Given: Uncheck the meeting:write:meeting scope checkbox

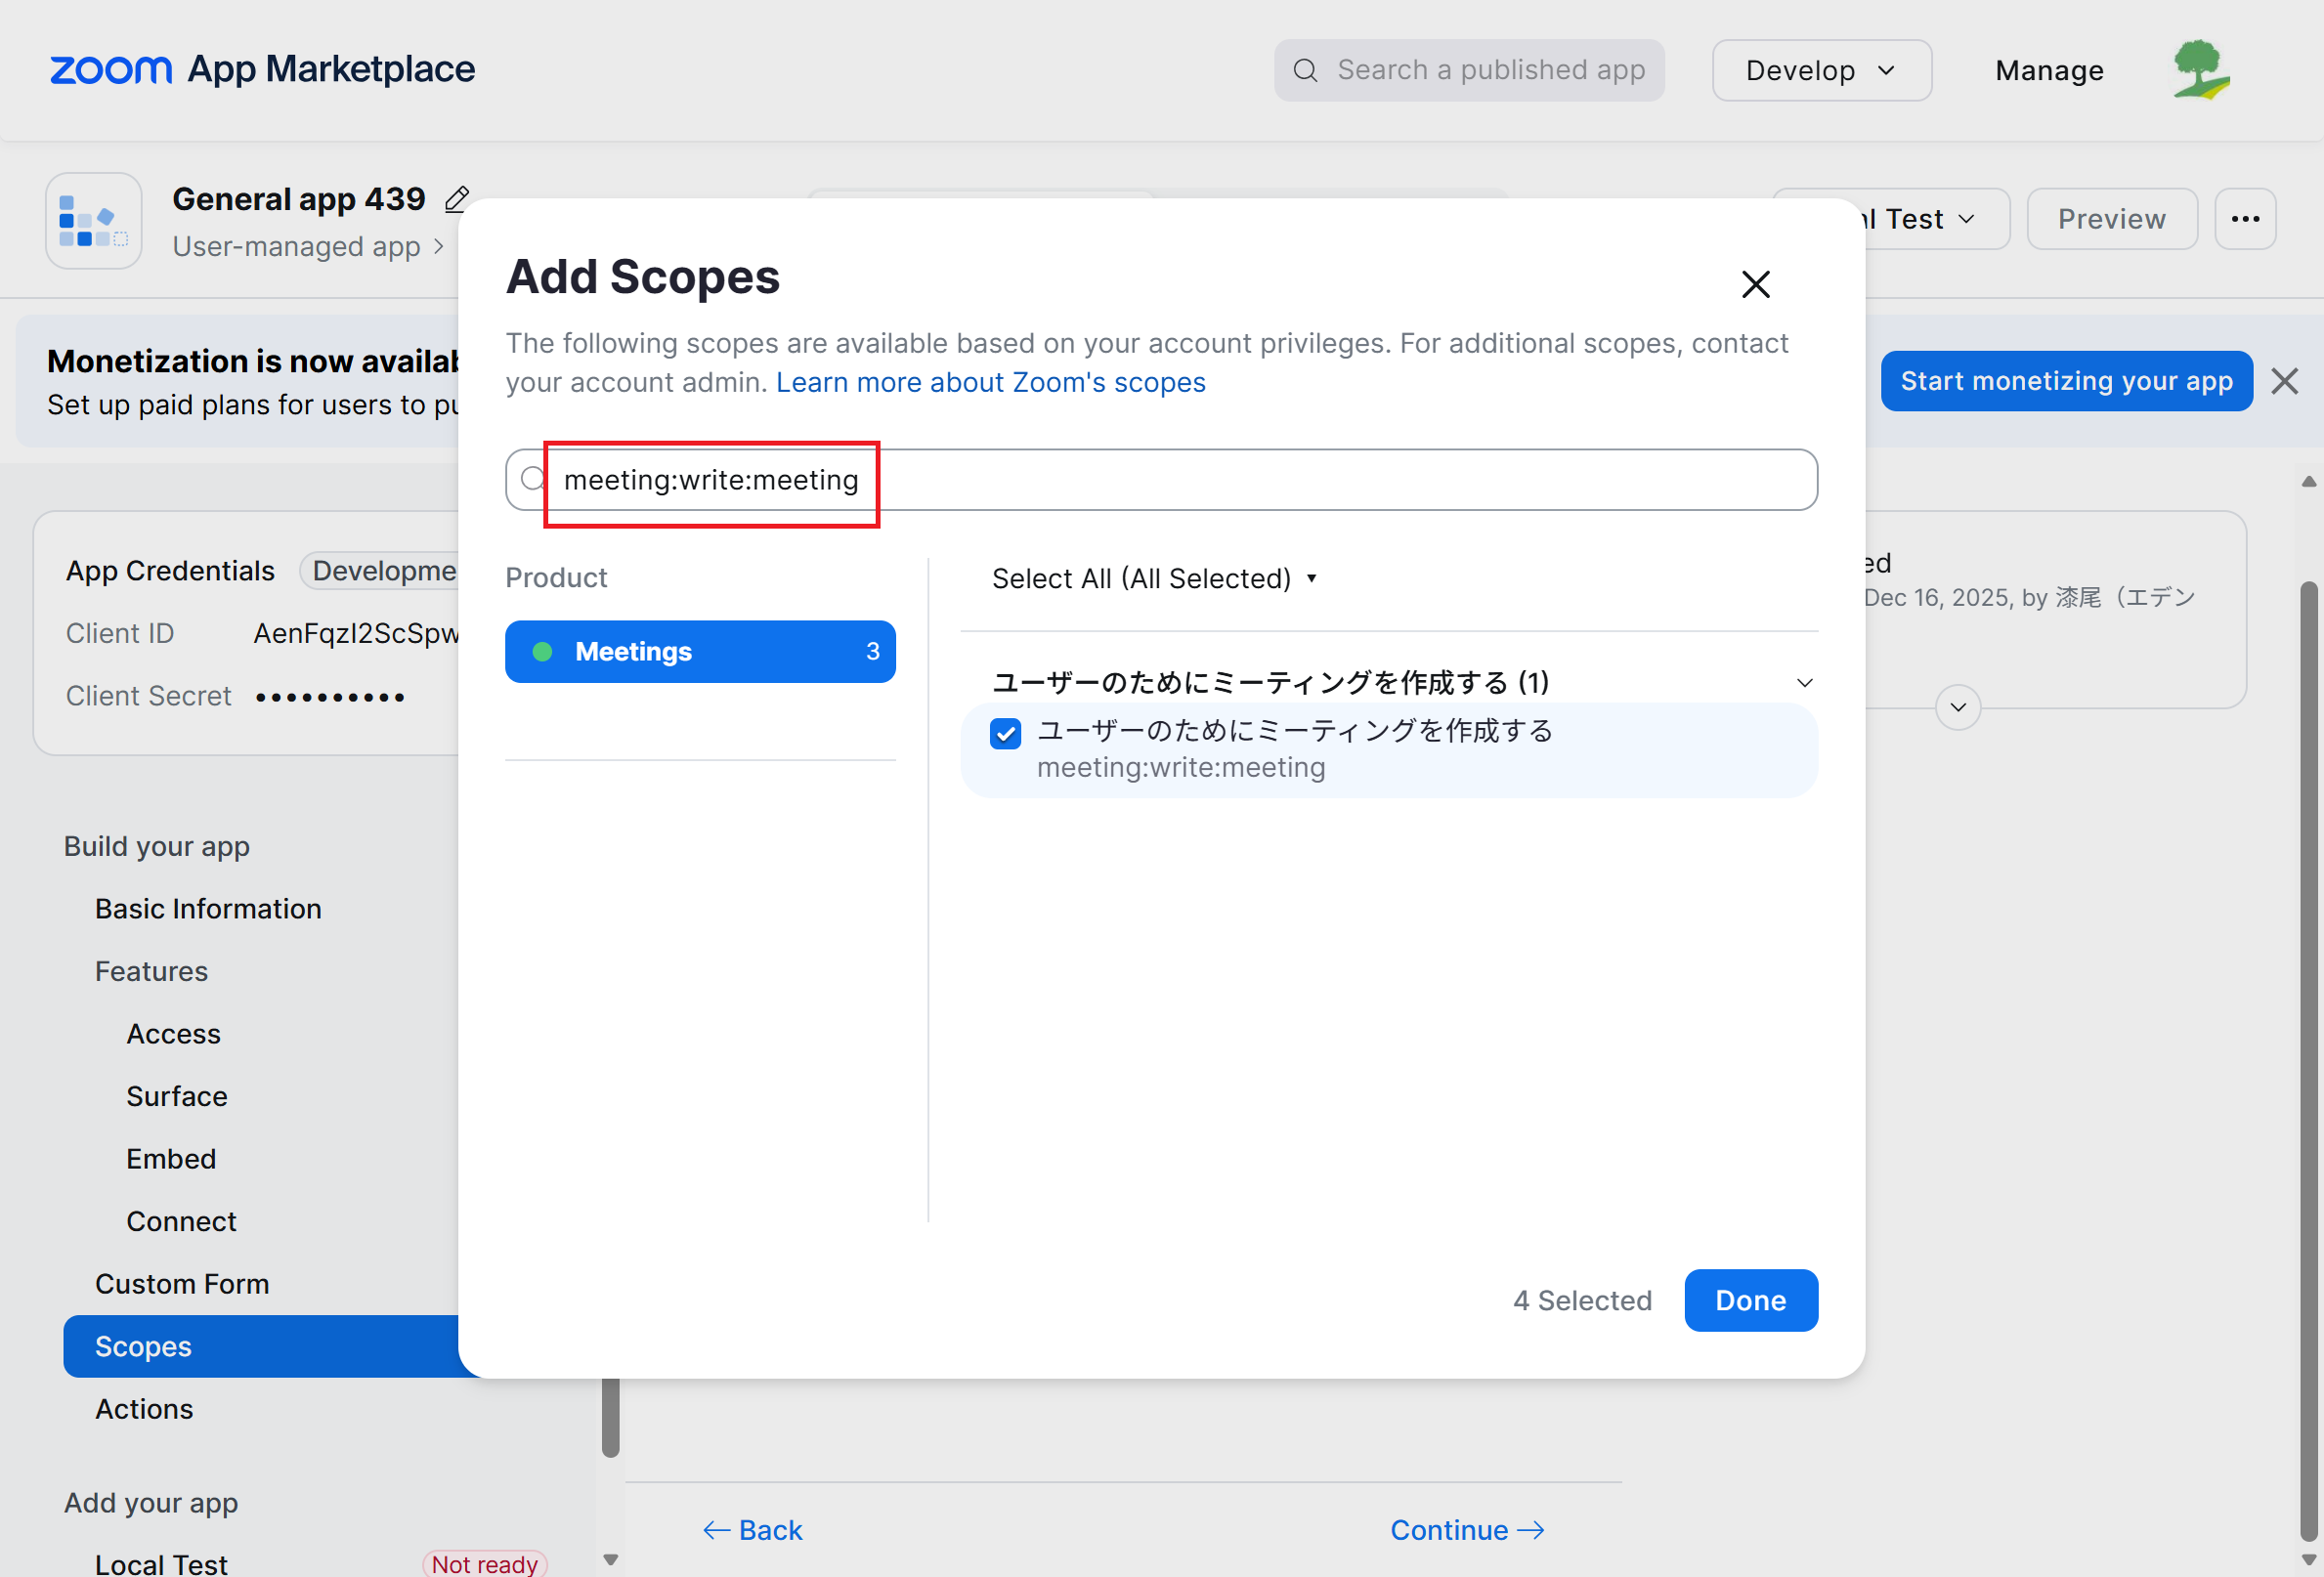Looking at the screenshot, I should [1005, 733].
